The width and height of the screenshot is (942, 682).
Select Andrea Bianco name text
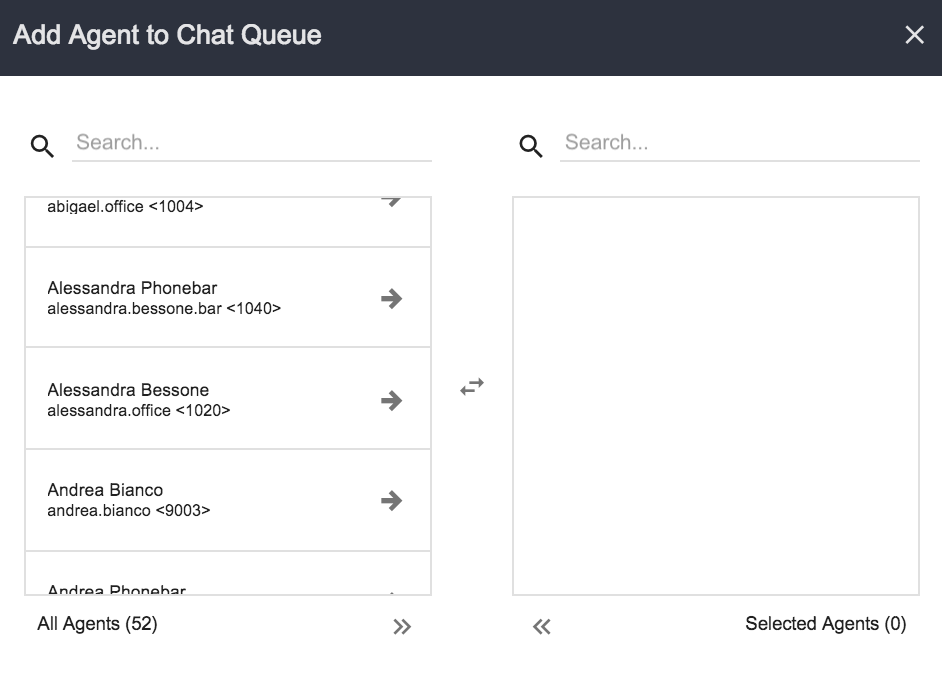click(x=105, y=490)
